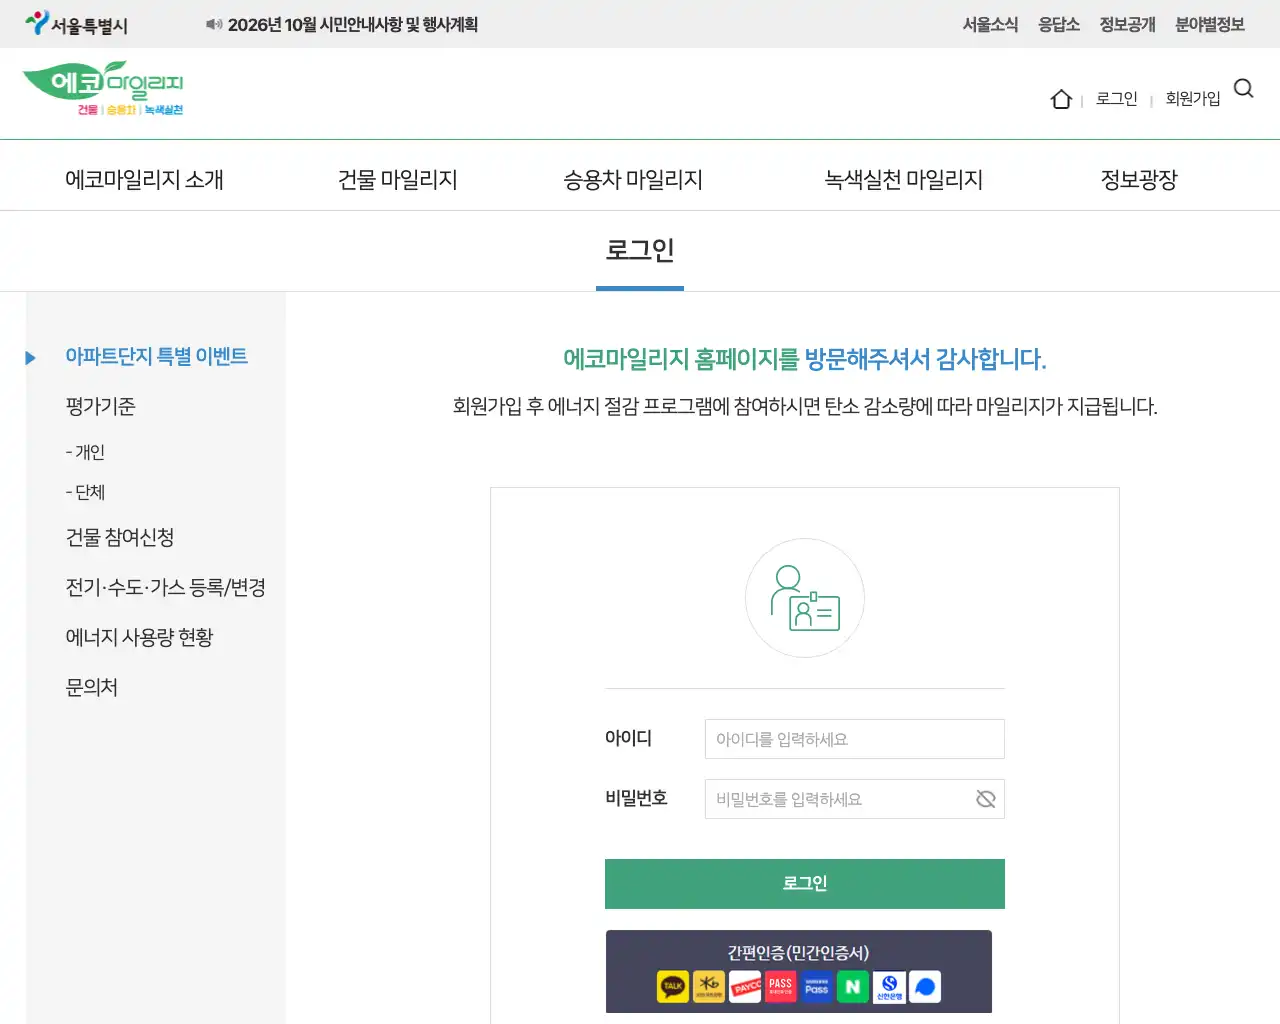Choose PAYCO authentication icon
1280x1024 pixels.
745,987
